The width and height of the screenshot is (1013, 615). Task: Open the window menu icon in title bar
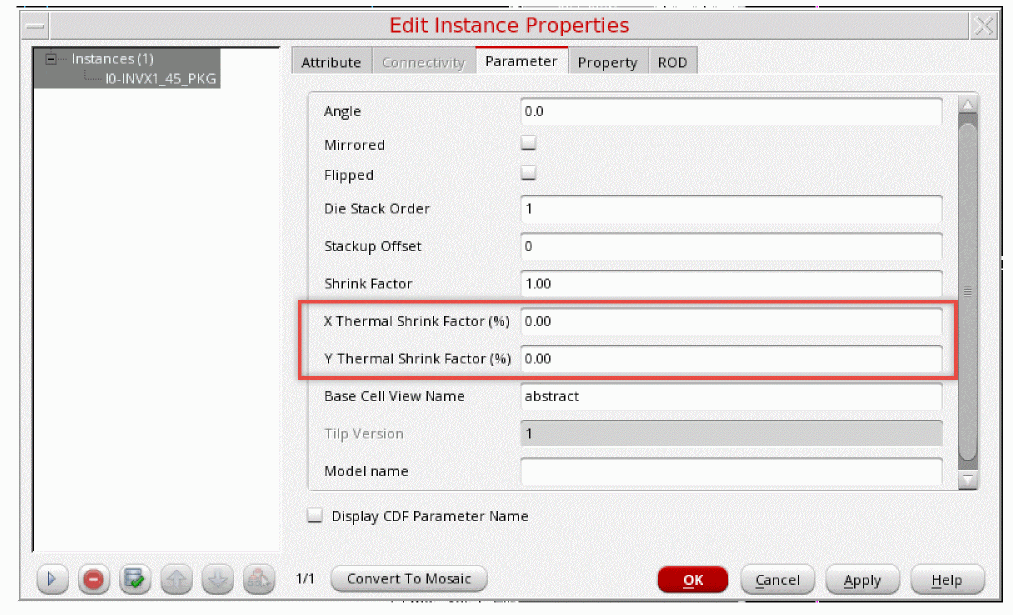[36, 26]
